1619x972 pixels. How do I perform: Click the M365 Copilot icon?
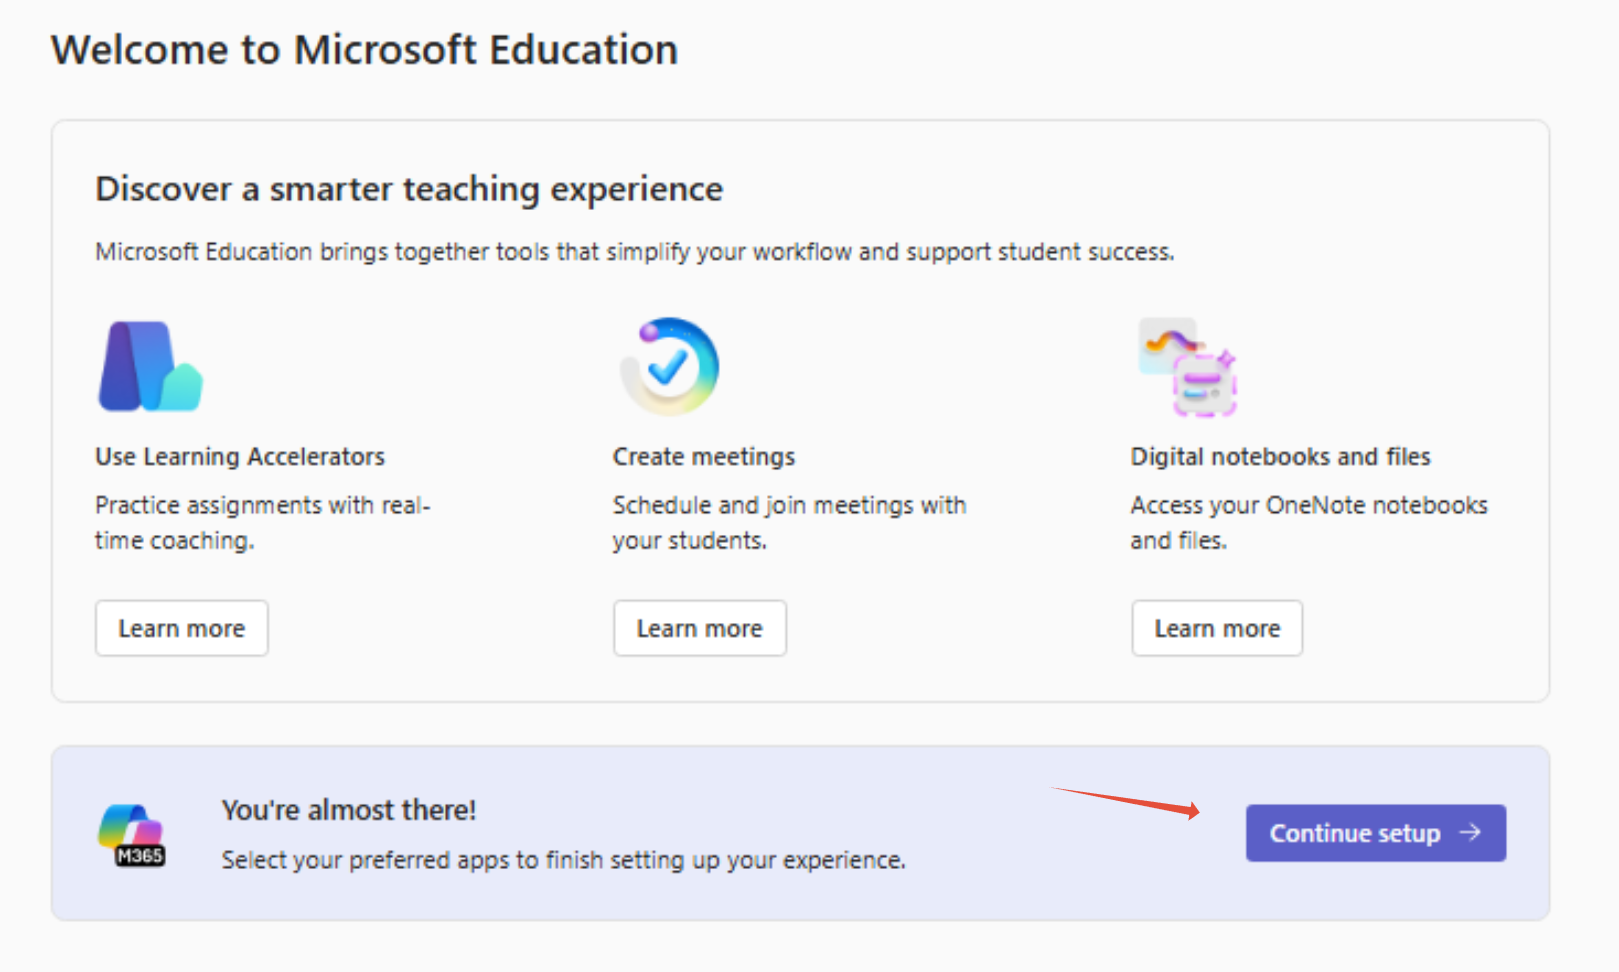tap(131, 835)
